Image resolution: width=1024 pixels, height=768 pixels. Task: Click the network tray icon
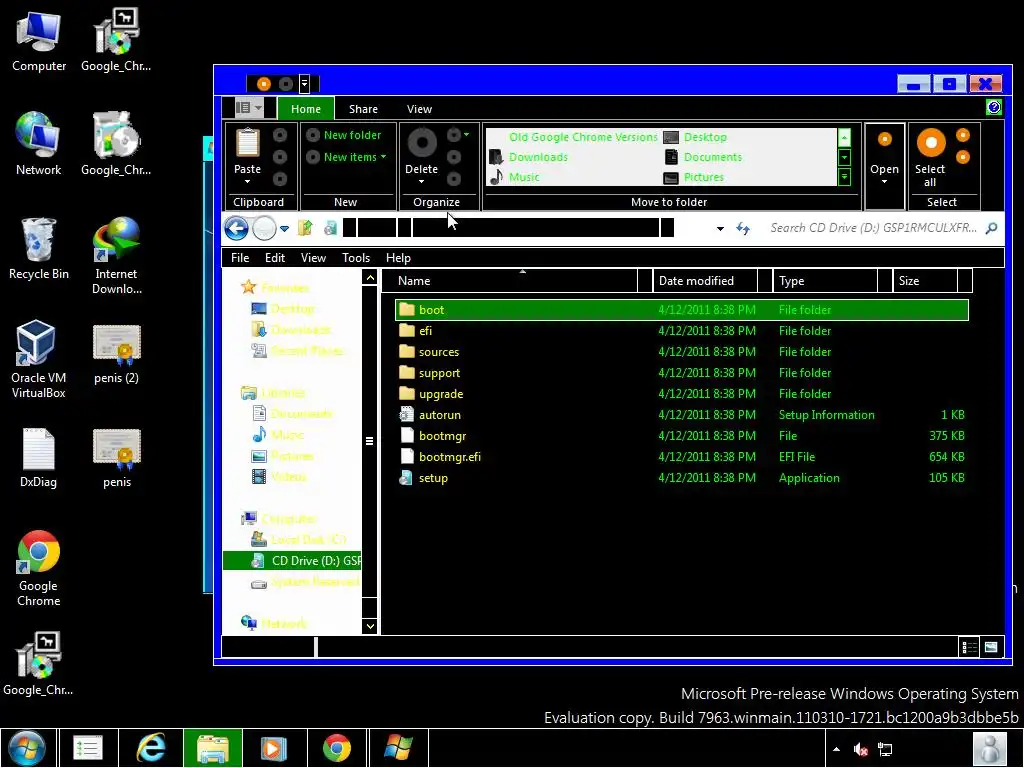pyautogui.click(x=885, y=749)
